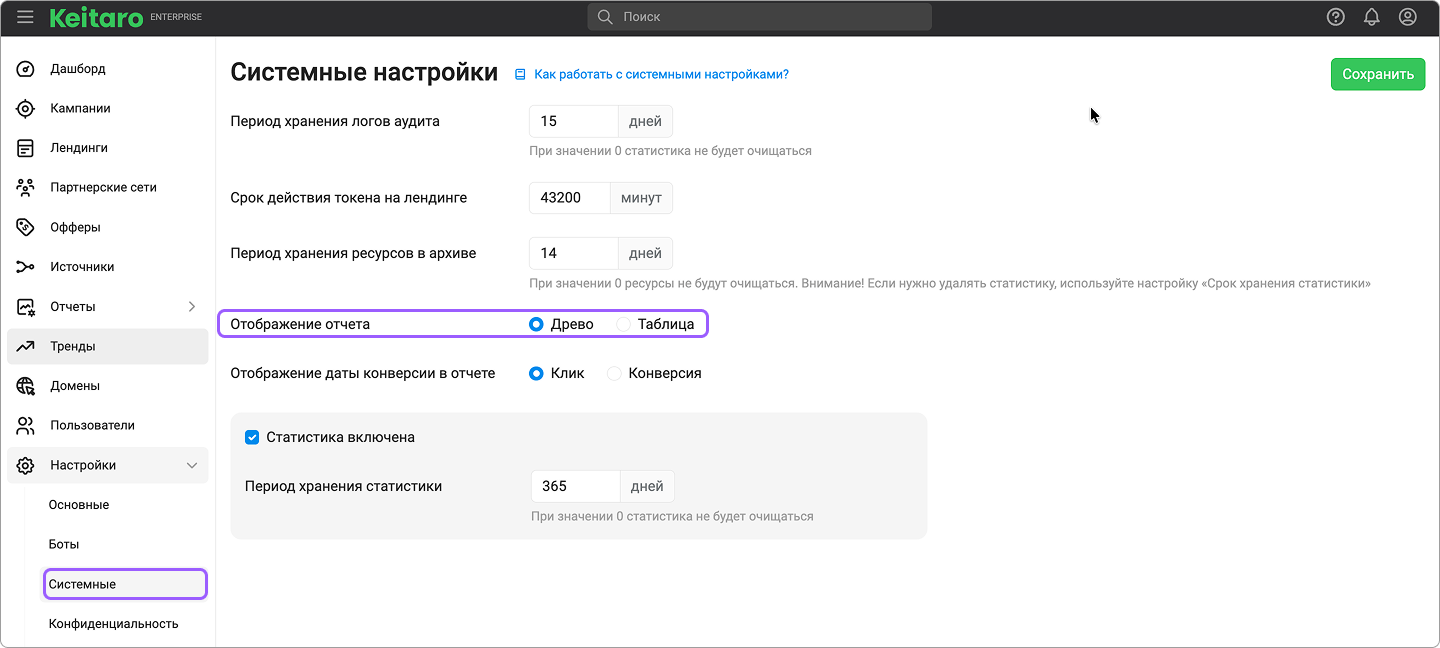Click the hamburger menu icon
The width and height of the screenshot is (1440, 648).
click(25, 17)
